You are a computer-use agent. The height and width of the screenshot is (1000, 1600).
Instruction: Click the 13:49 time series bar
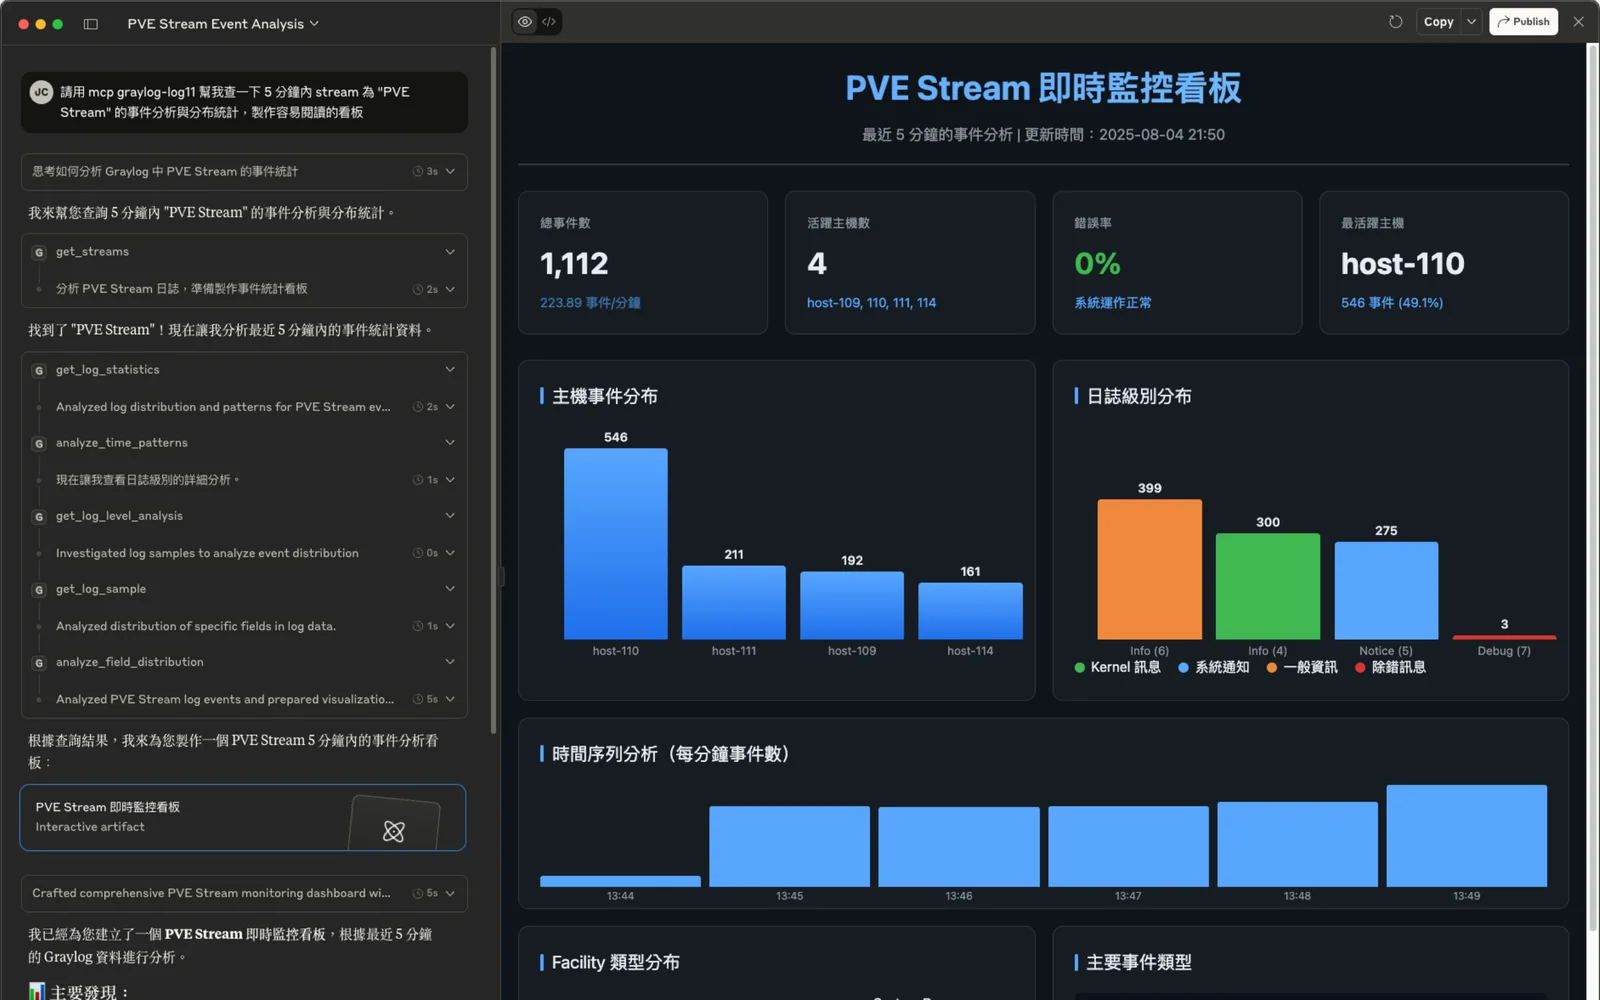coord(1466,836)
